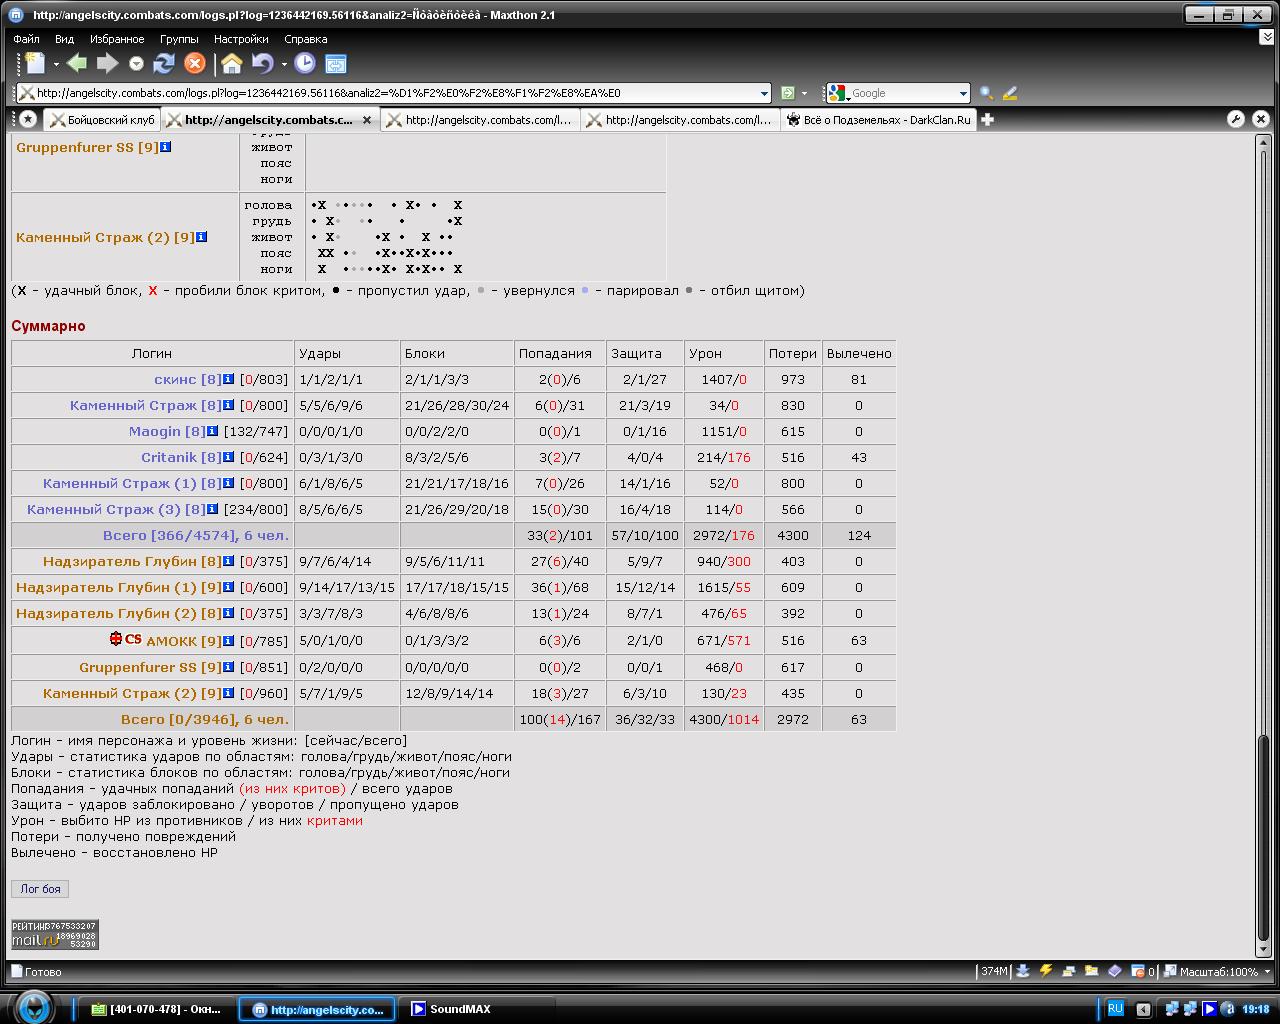
Task: Click the new tab page icon in toolbar
Action: (35, 64)
